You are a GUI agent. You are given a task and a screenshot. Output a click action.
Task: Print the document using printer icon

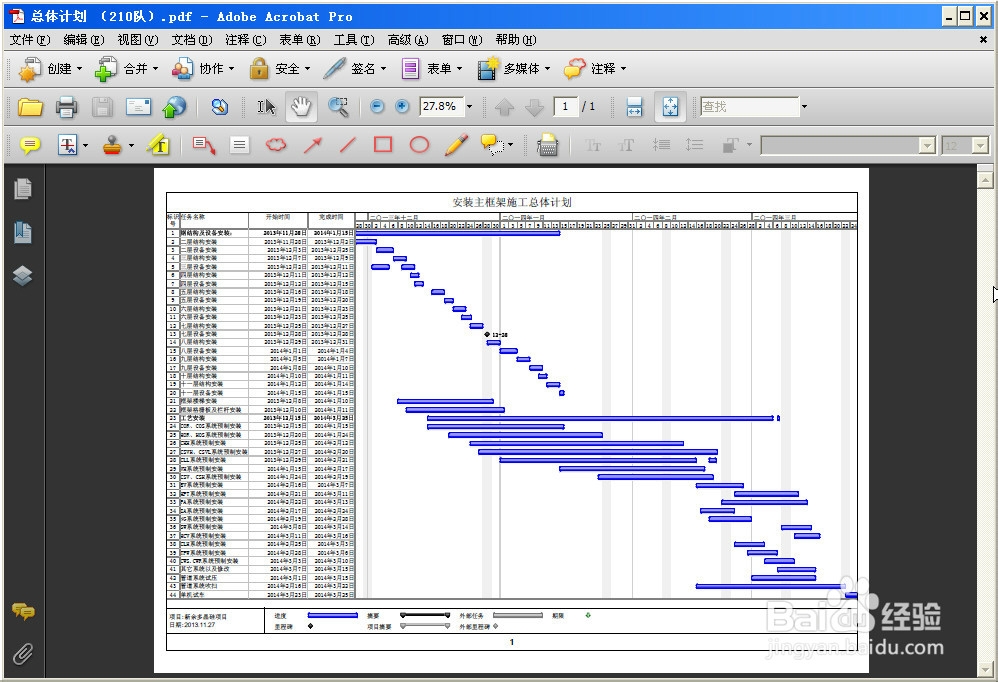tap(67, 107)
